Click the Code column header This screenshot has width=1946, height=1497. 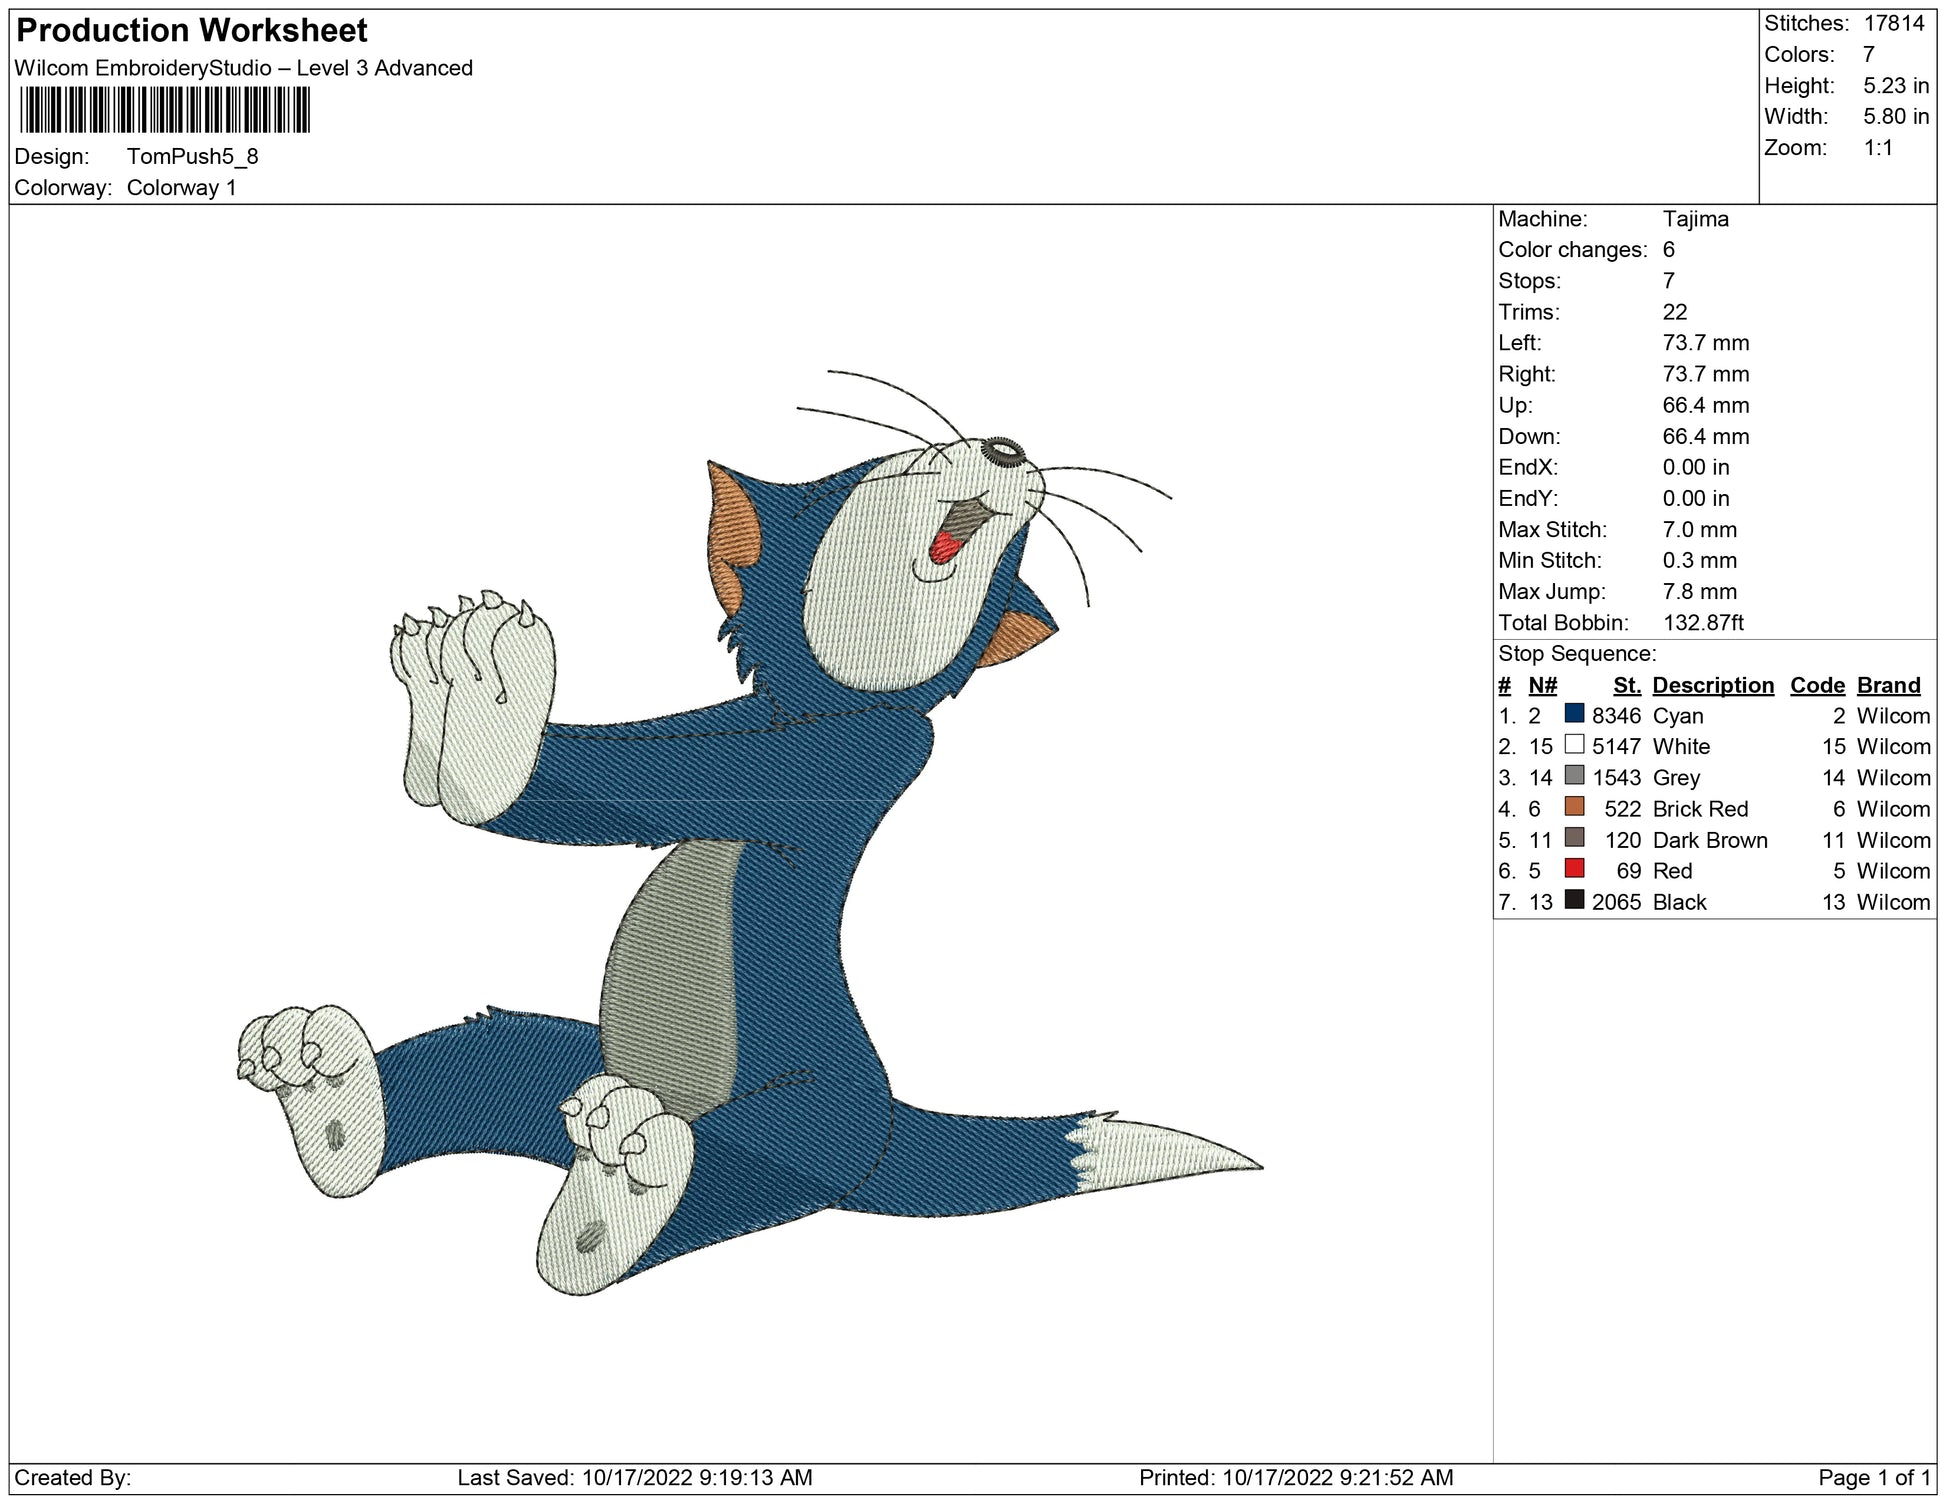coord(1817,685)
